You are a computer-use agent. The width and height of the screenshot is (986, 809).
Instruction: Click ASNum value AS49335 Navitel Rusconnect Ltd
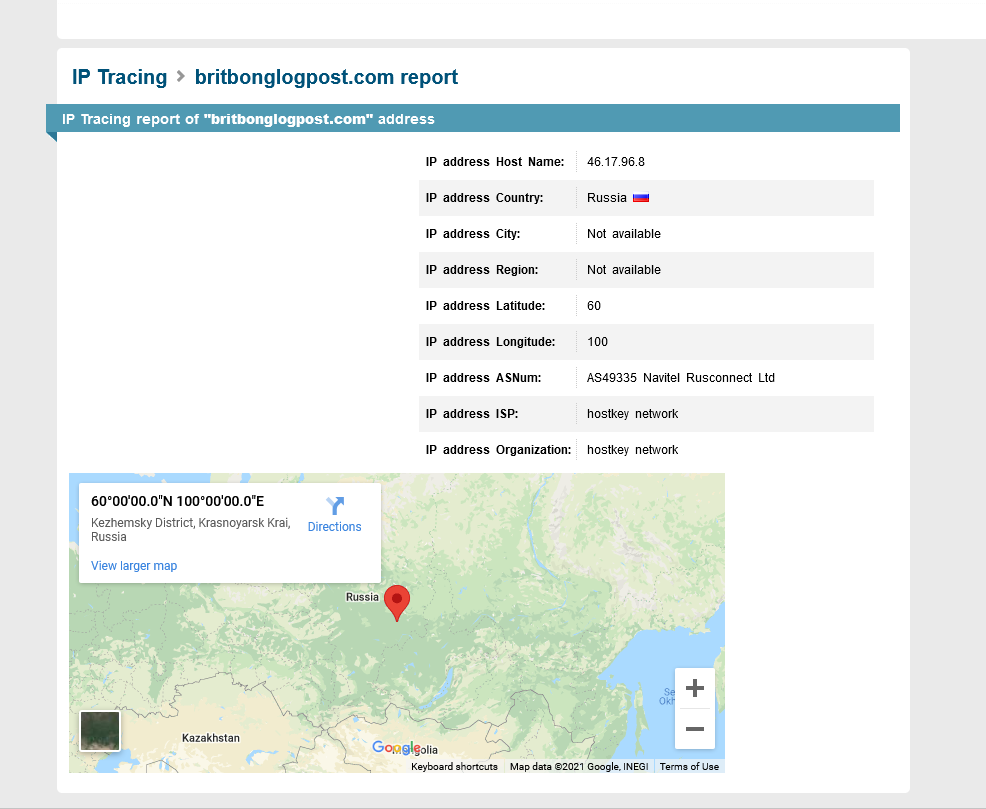(680, 378)
